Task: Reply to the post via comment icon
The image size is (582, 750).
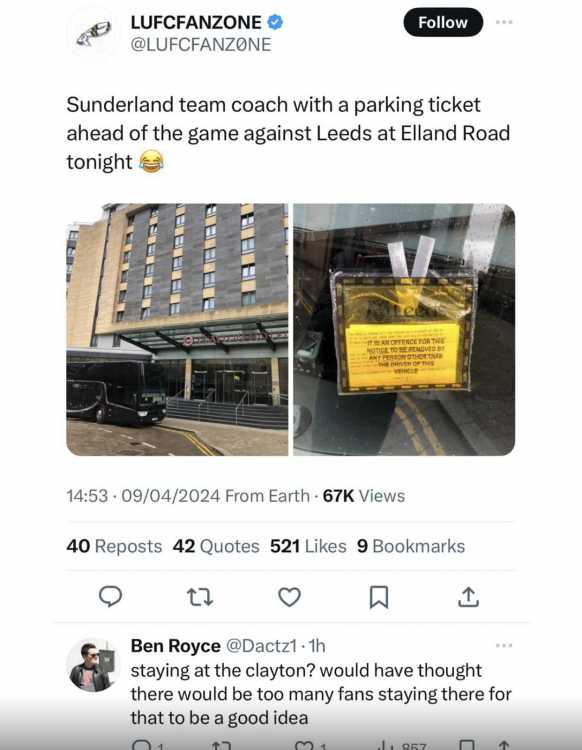Action: click(x=110, y=597)
